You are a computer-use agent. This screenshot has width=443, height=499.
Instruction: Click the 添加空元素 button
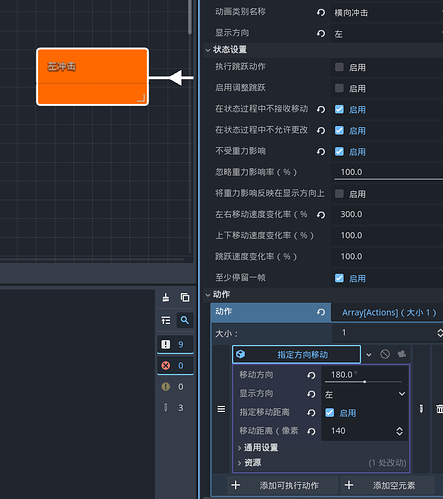coord(388,485)
